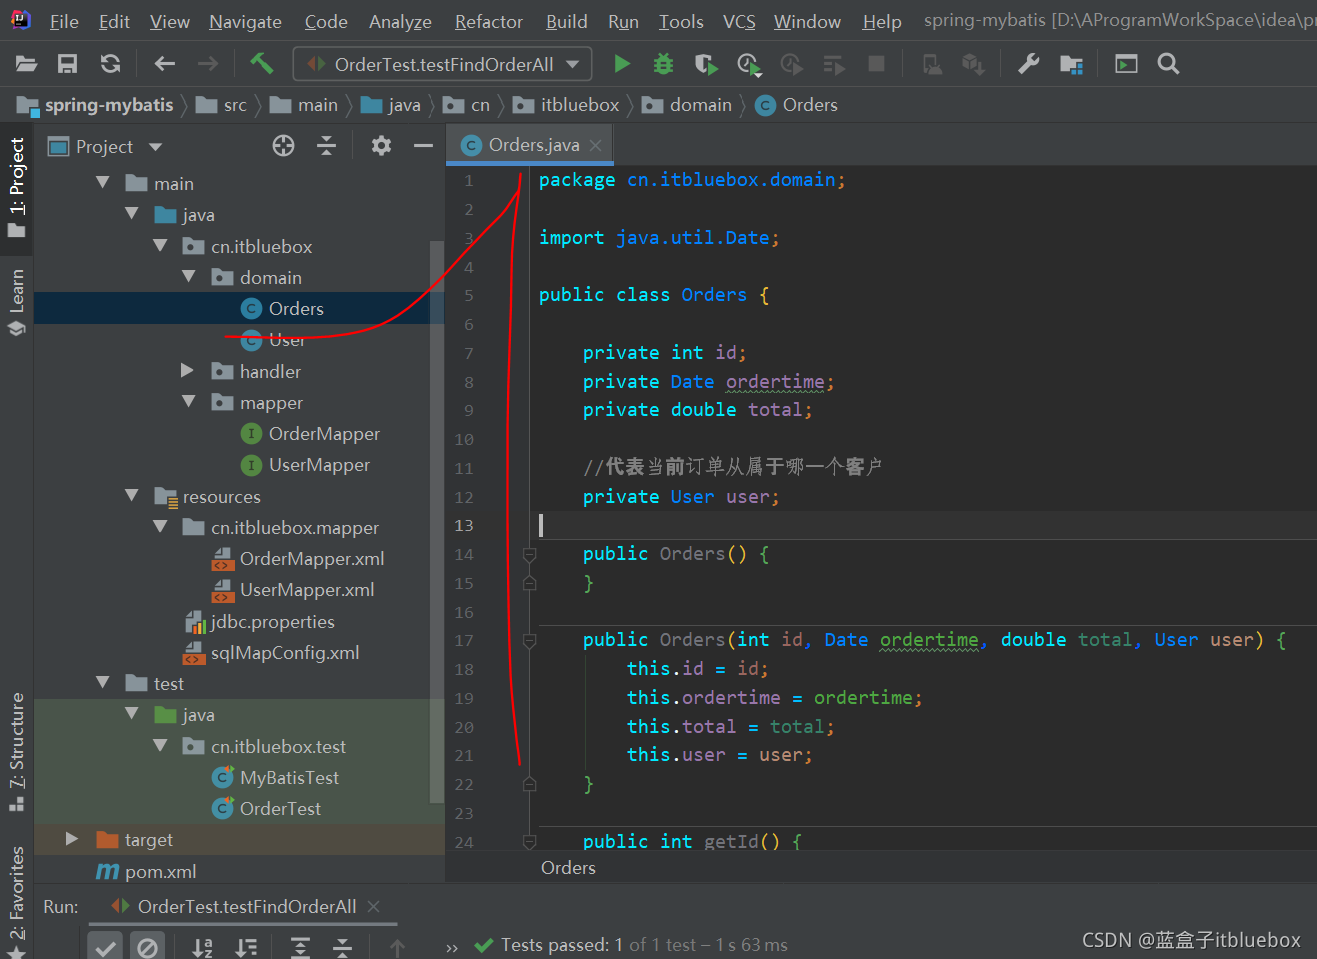The height and width of the screenshot is (959, 1317).
Task: Close the Orders.java tab
Action: pos(596,146)
